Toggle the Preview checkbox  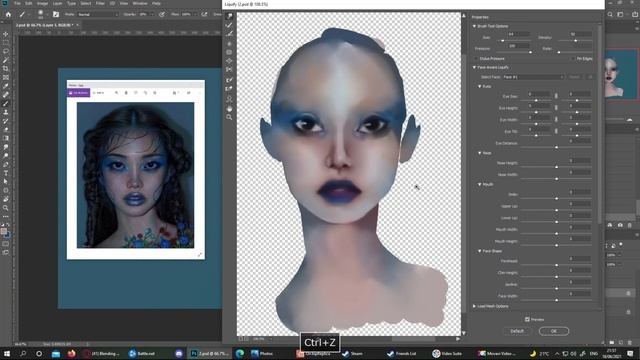pos(527,320)
